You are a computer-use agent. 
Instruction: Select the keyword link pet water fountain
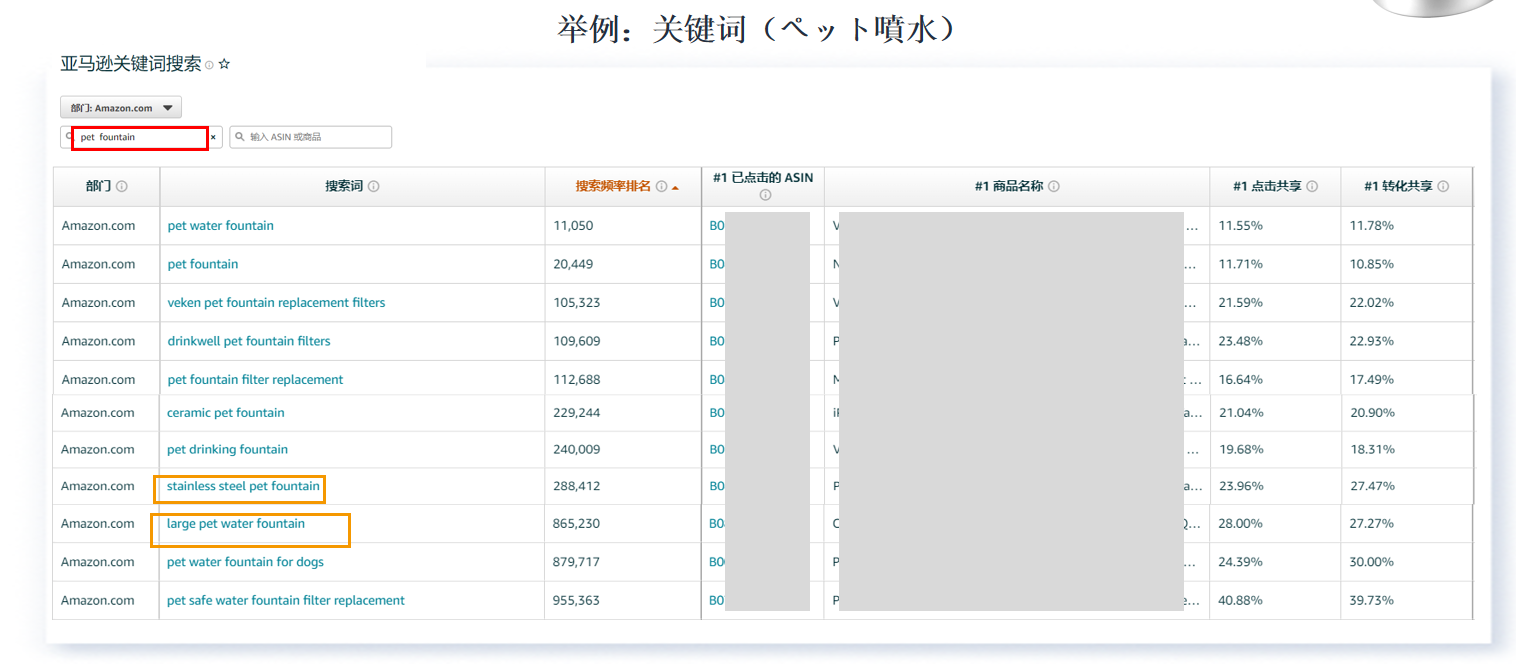click(x=220, y=225)
